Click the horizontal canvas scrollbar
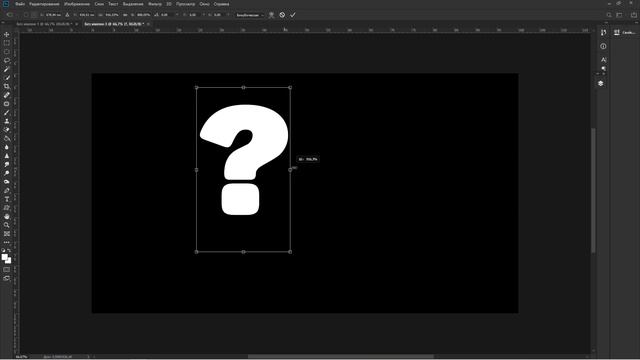The width and height of the screenshot is (640, 360). 341,357
